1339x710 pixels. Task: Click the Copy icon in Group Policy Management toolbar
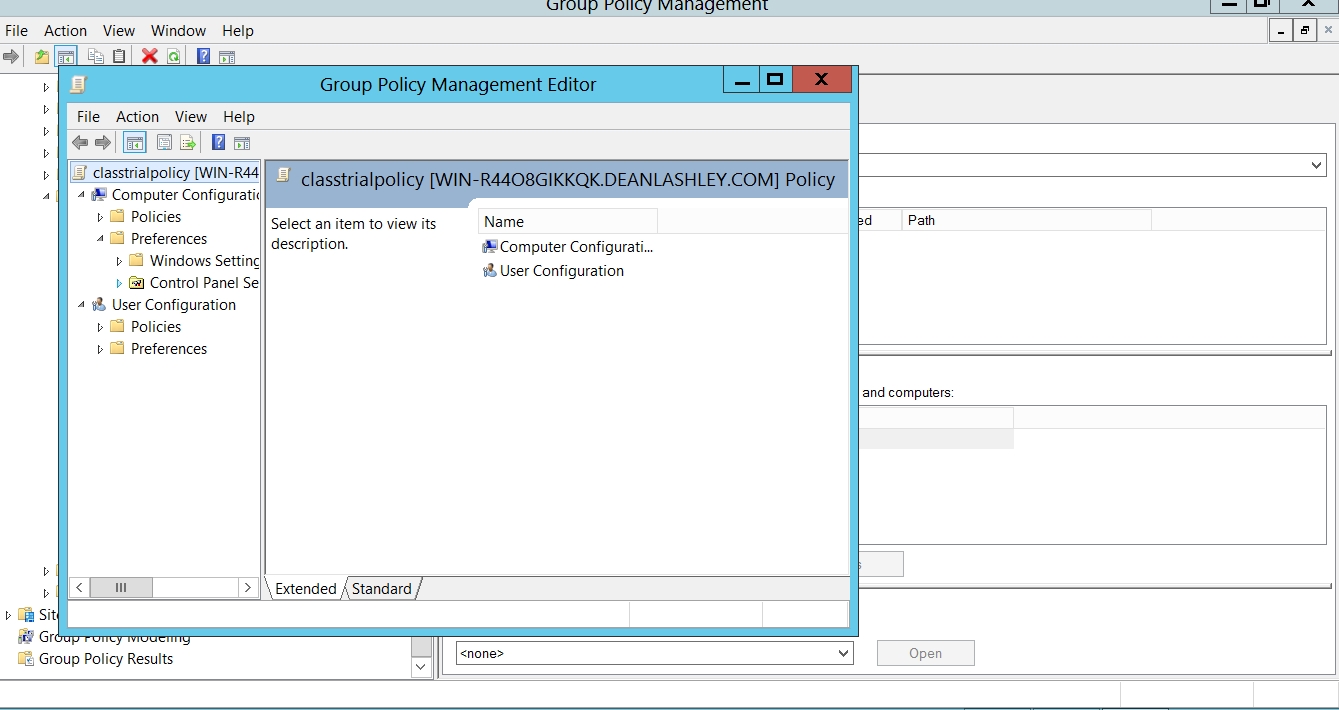pyautogui.click(x=96, y=56)
